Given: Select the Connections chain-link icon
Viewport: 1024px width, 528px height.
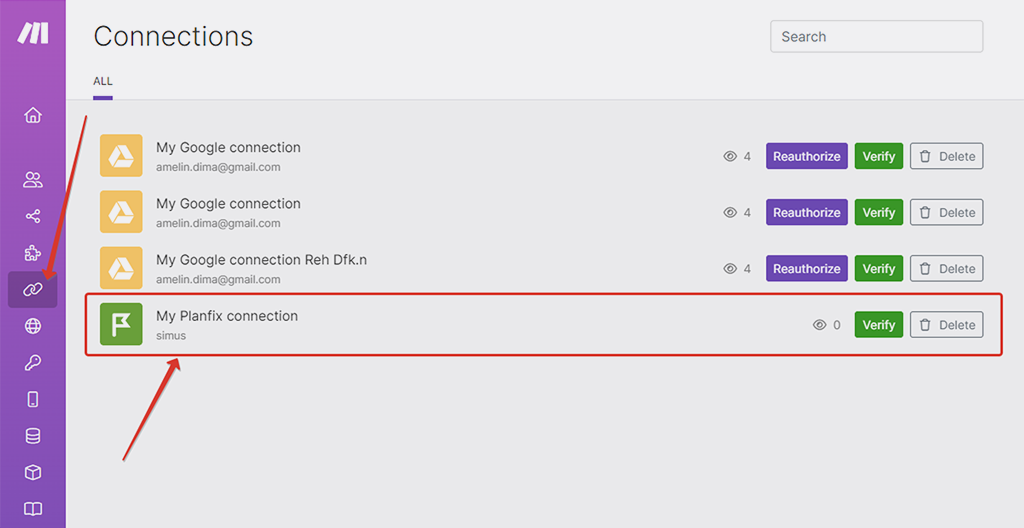Looking at the screenshot, I should (33, 289).
